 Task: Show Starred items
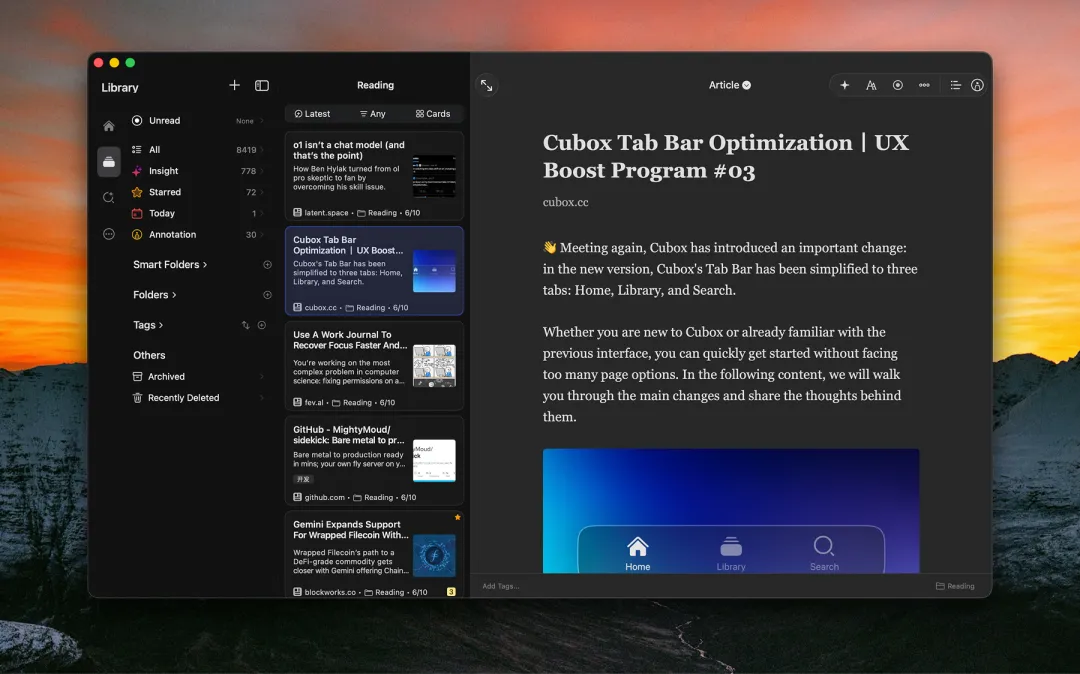click(198, 192)
